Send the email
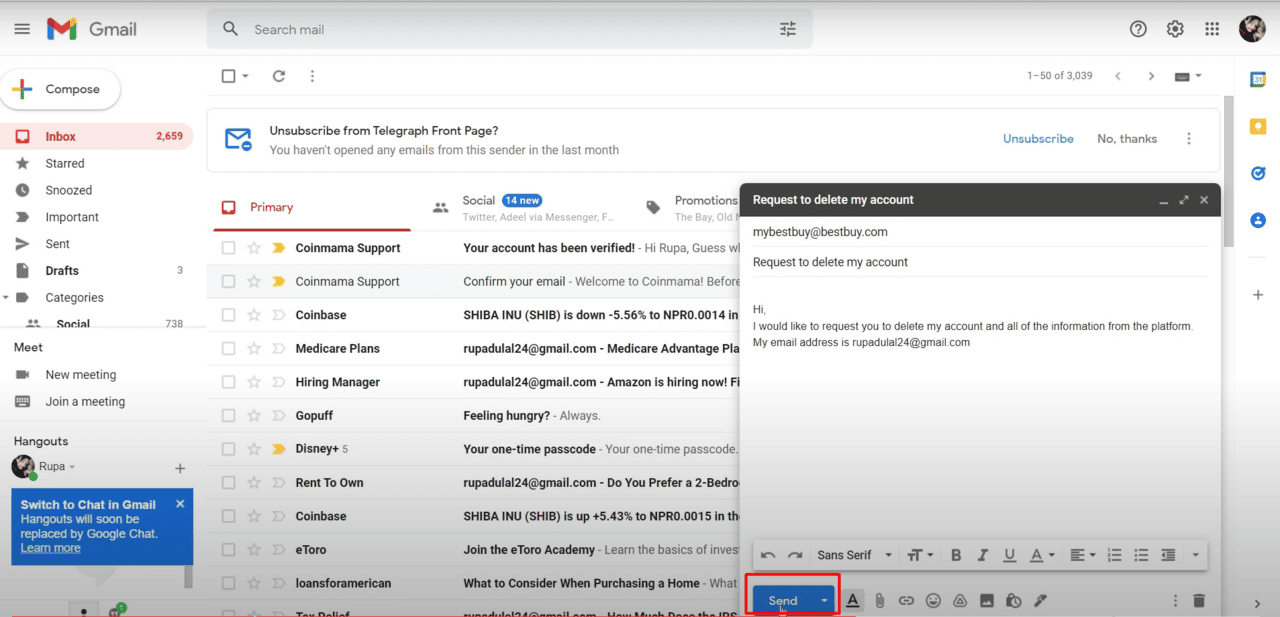 [783, 601]
